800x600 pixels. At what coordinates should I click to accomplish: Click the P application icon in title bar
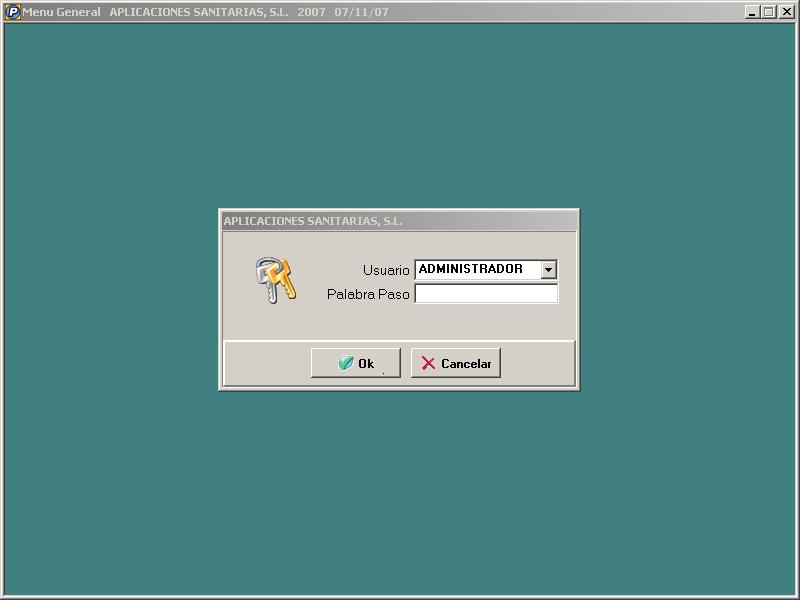[12, 12]
